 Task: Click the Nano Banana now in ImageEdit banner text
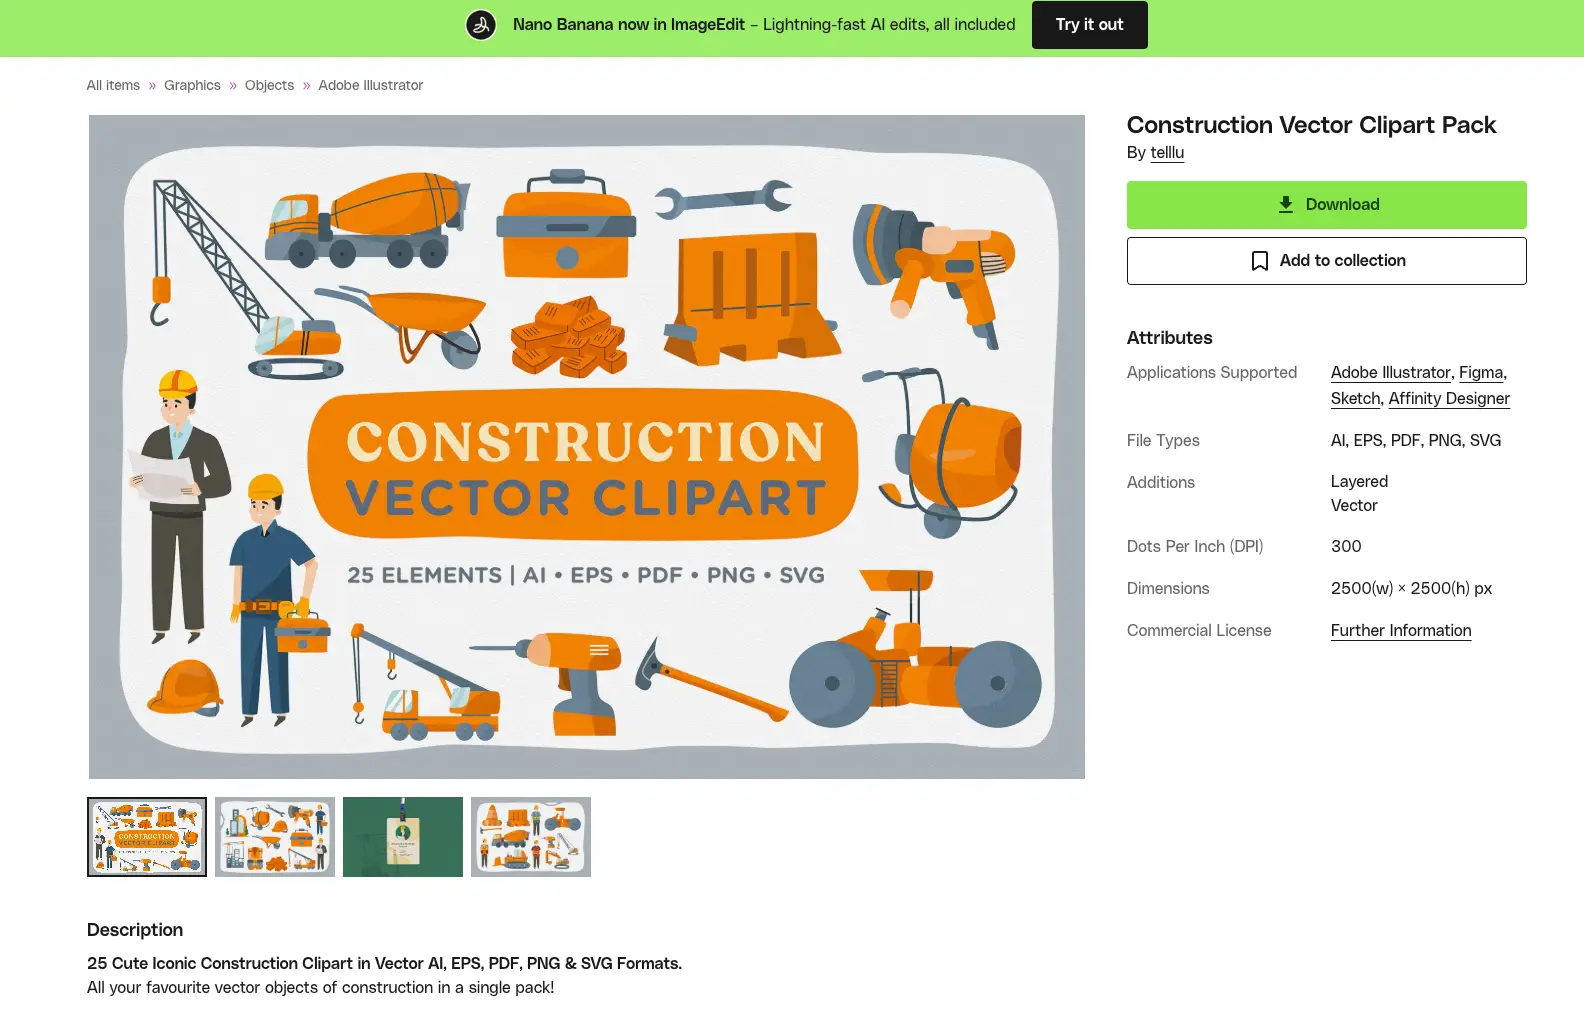click(x=764, y=25)
